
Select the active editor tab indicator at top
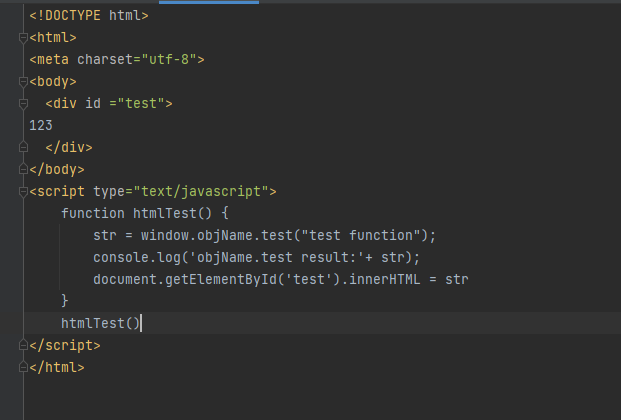(x=209, y=2)
